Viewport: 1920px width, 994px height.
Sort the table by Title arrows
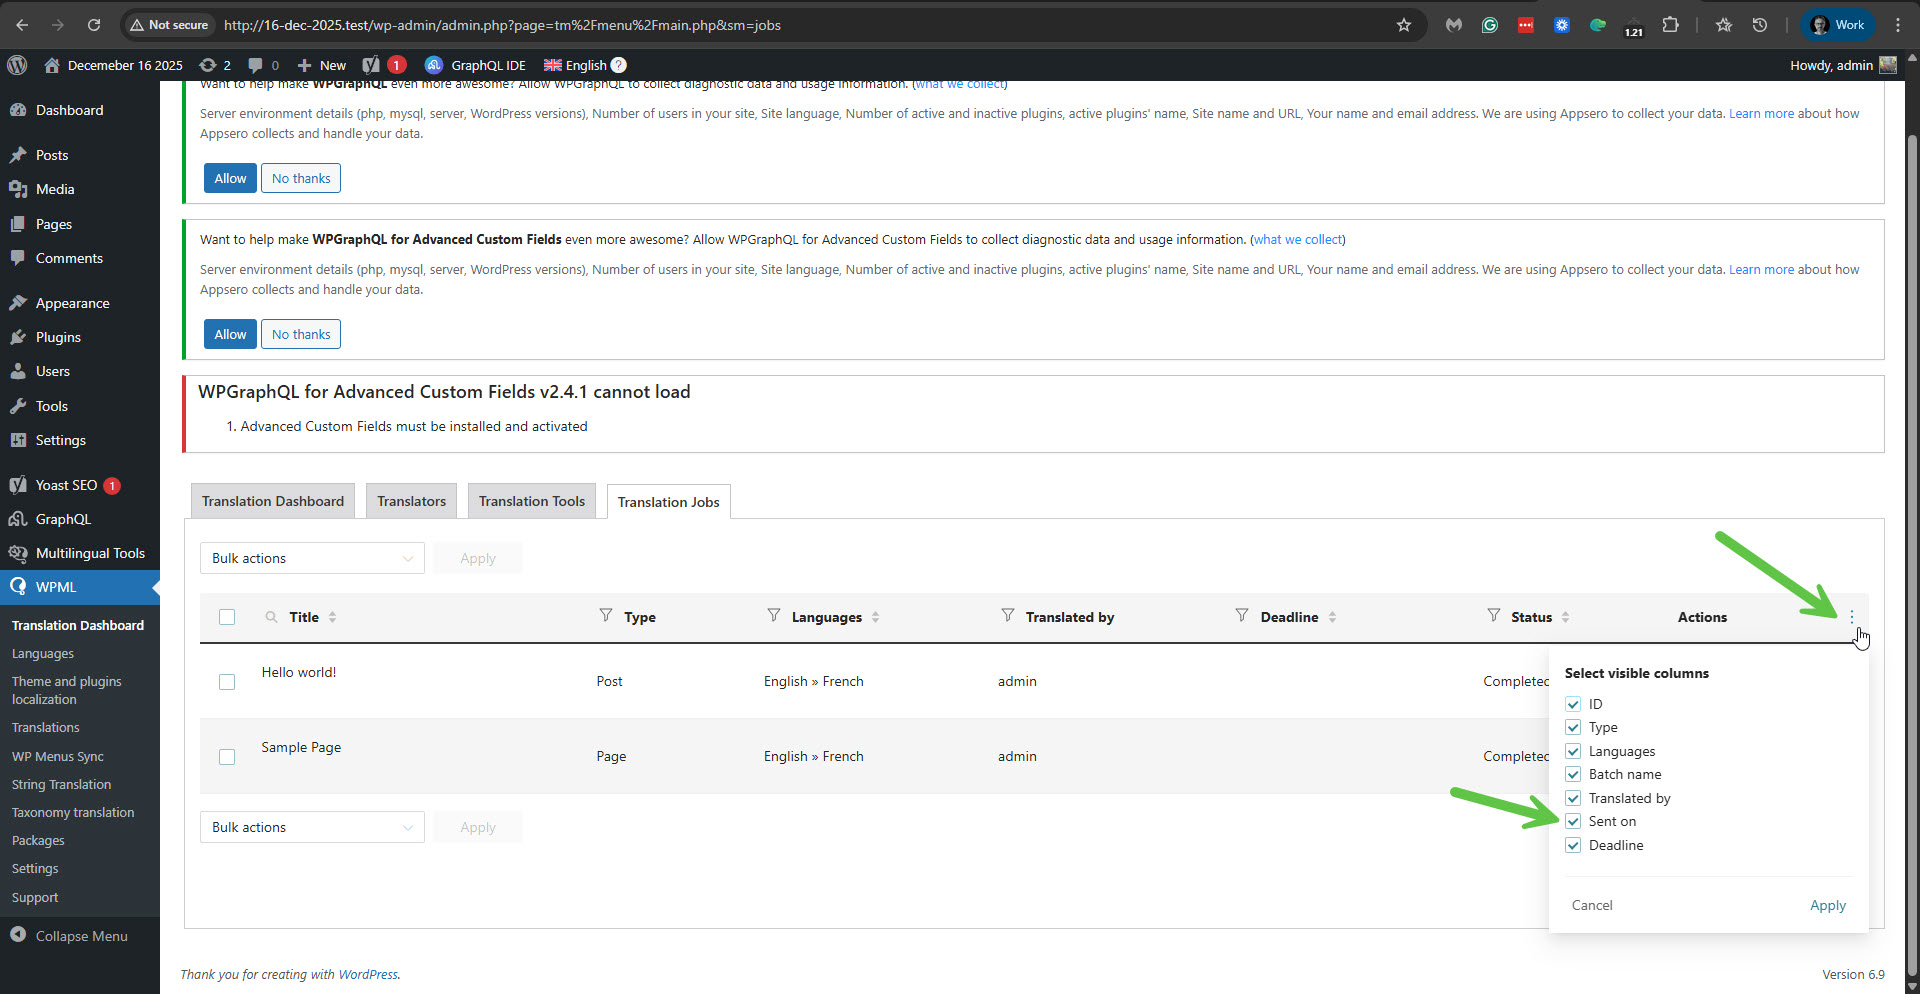pyautogui.click(x=333, y=617)
